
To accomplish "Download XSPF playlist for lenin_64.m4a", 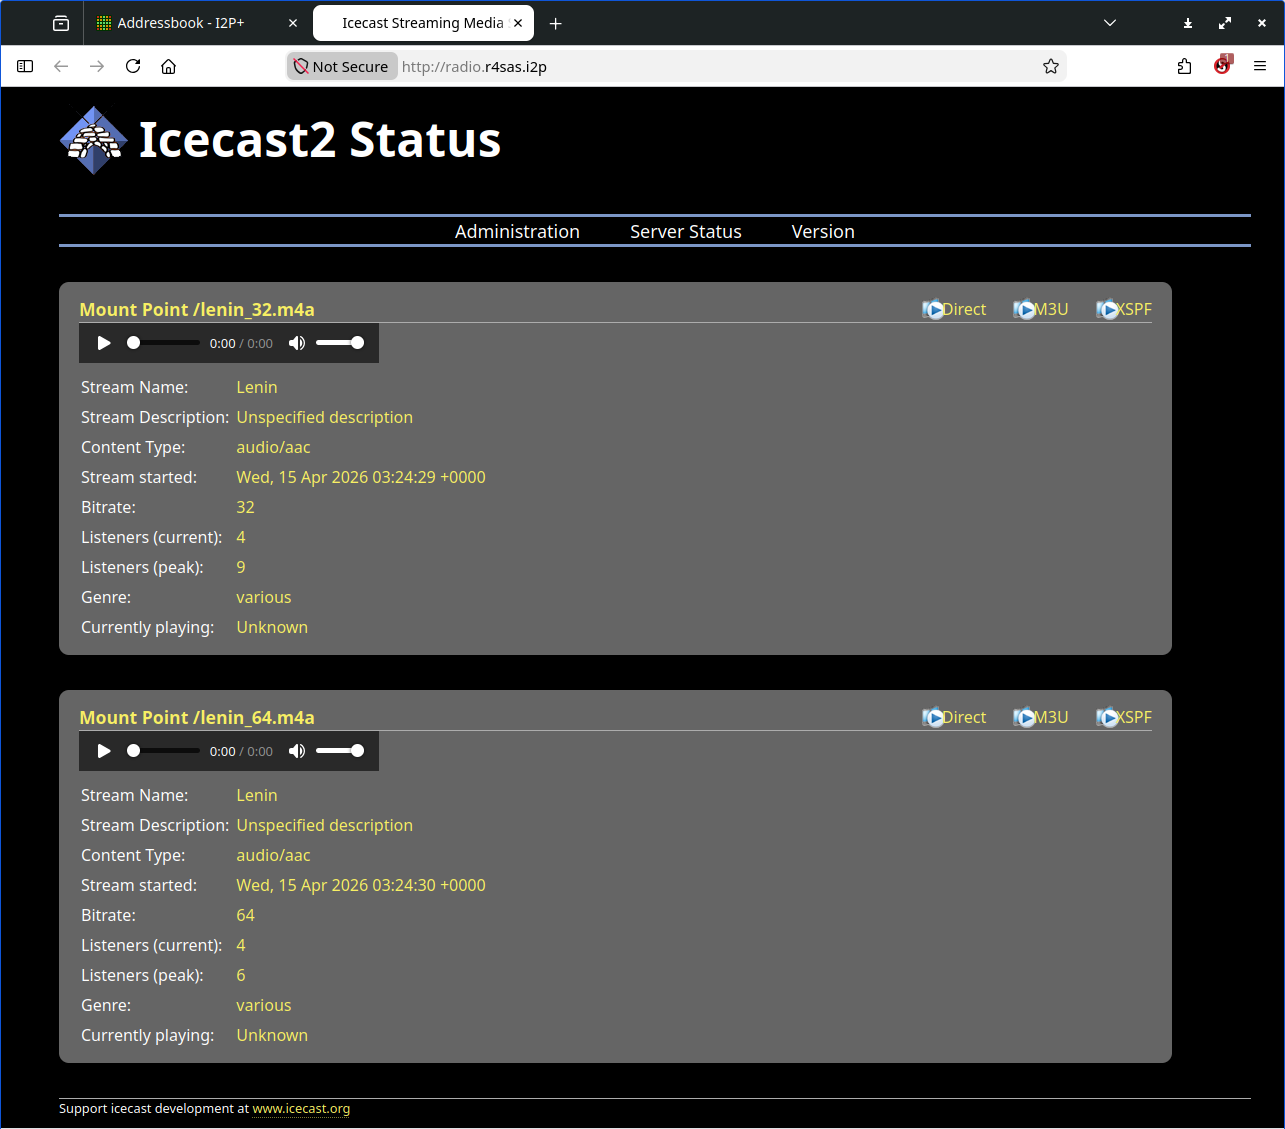I will [1124, 718].
